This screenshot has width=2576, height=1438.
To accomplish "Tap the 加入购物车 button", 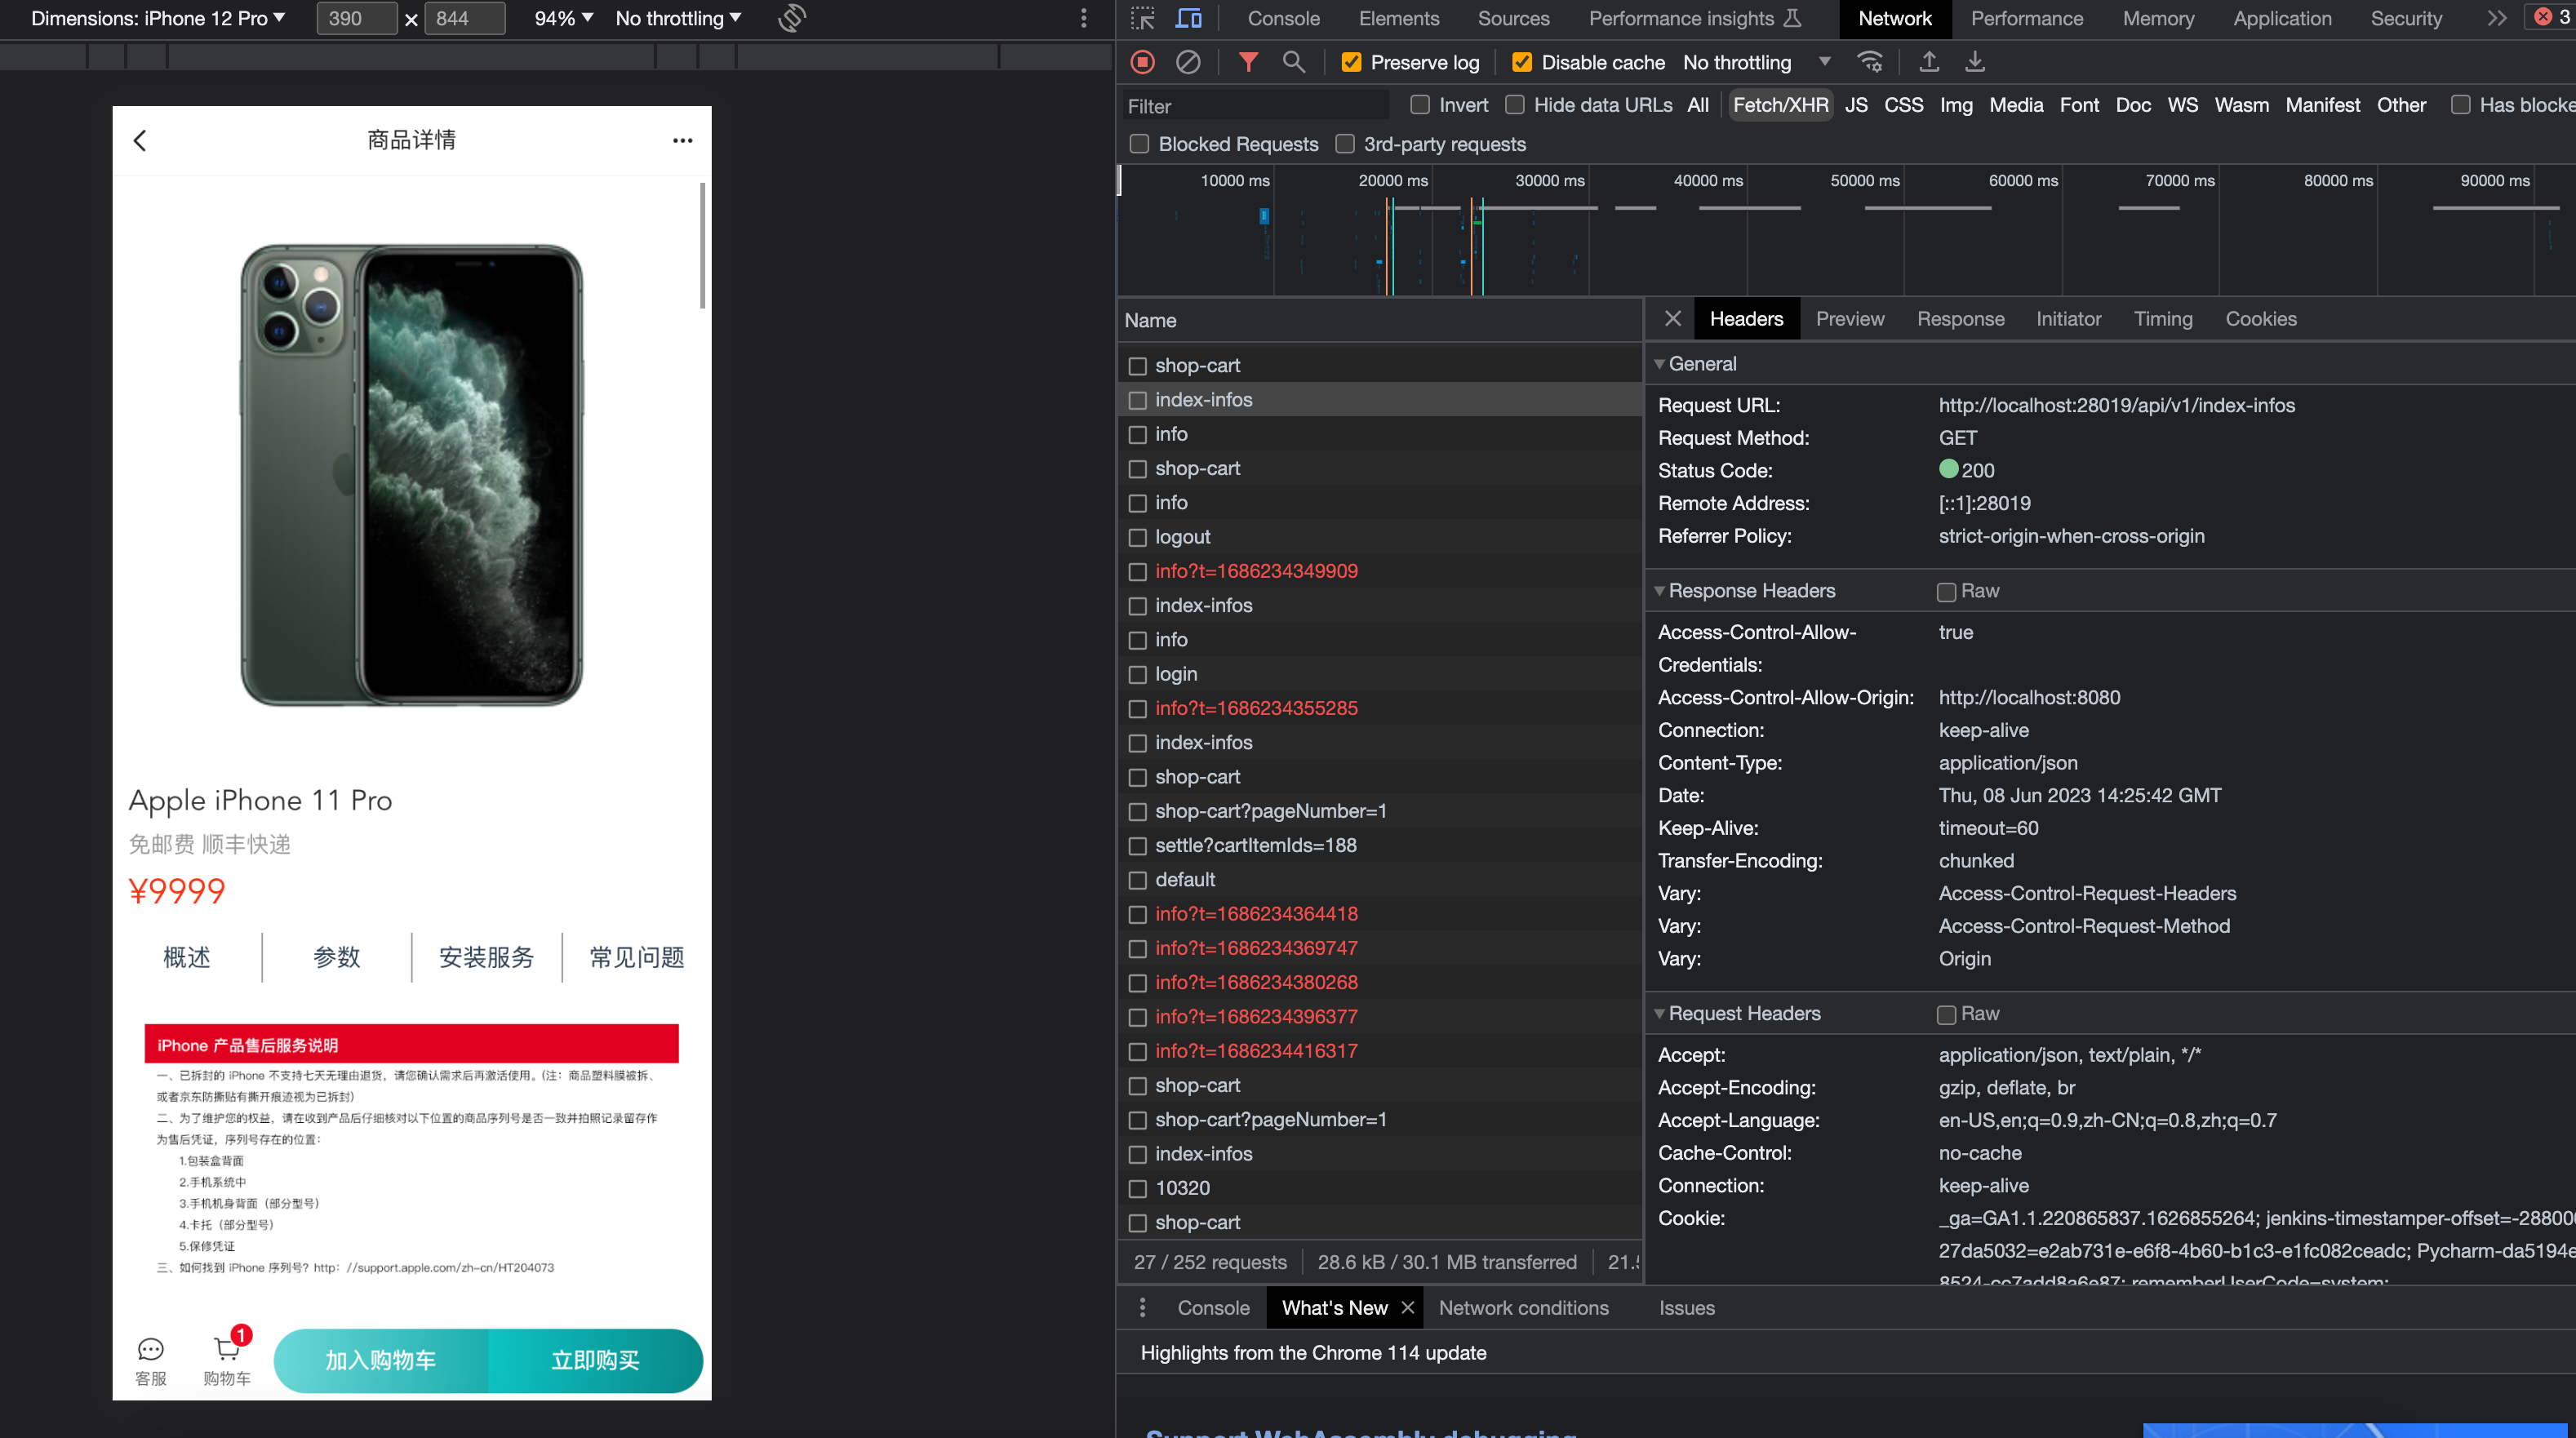I will pyautogui.click(x=381, y=1360).
